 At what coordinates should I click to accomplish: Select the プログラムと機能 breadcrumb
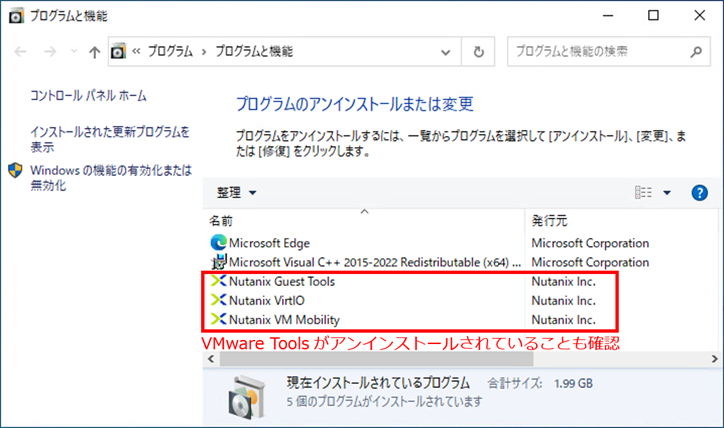[x=254, y=51]
